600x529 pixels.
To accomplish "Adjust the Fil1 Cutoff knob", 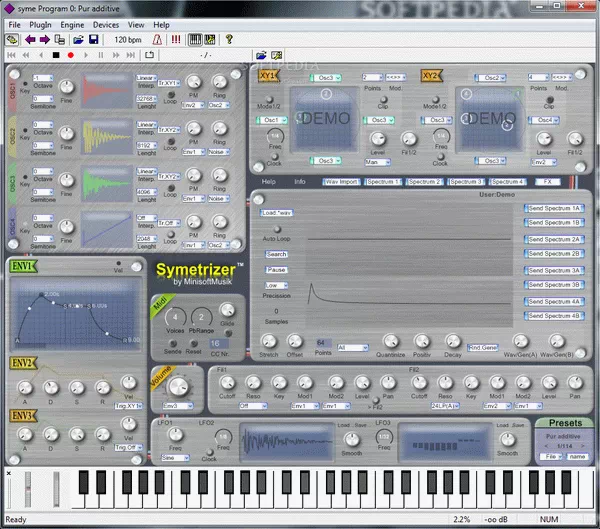I will [227, 382].
